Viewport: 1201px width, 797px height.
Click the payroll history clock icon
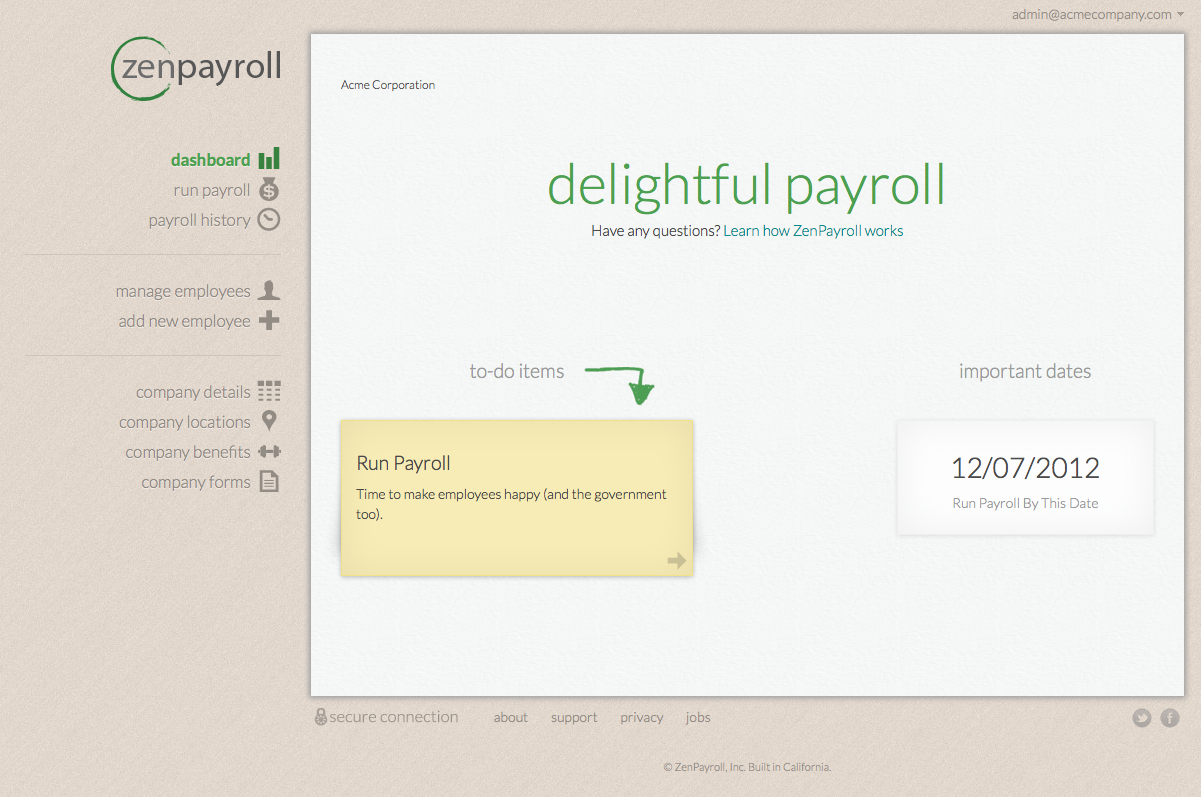[x=269, y=220]
